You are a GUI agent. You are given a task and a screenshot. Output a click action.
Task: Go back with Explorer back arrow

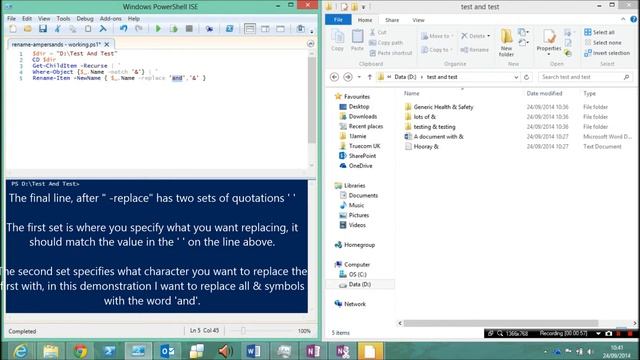[334, 77]
